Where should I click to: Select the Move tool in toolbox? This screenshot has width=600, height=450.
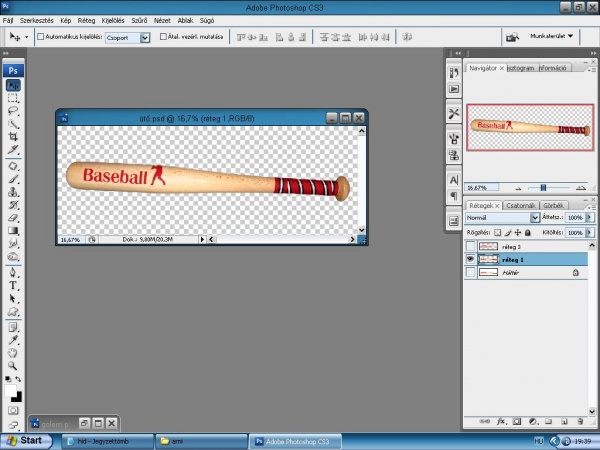point(13,85)
